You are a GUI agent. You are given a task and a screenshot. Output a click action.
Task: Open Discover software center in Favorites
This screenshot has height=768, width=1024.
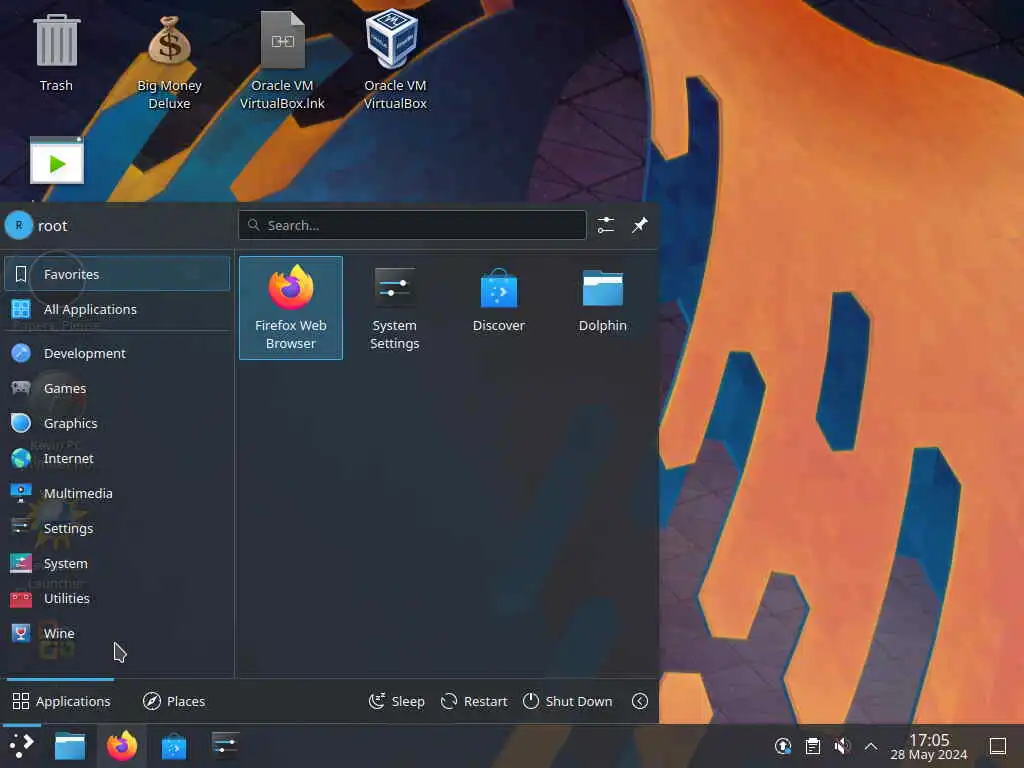[498, 308]
